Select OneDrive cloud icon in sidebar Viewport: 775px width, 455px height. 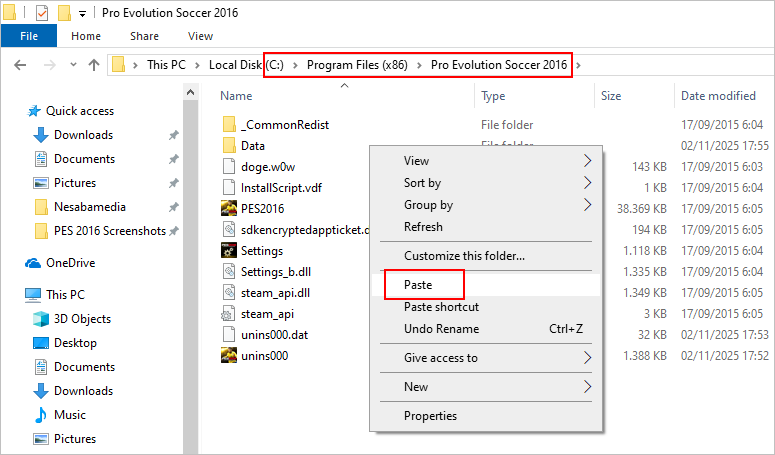33,263
